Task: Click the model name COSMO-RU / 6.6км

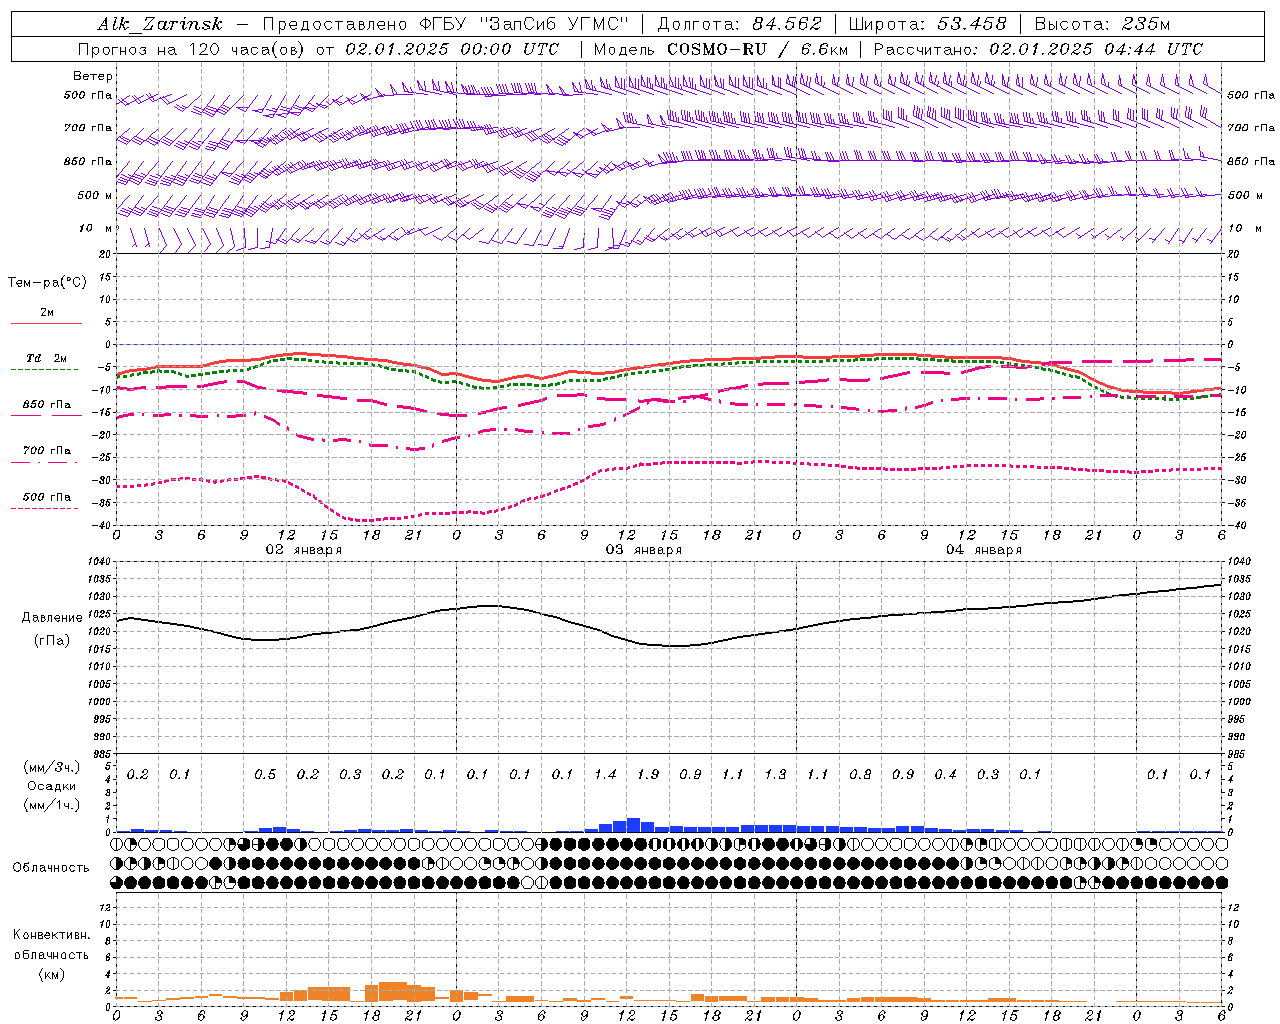Action: point(757,49)
